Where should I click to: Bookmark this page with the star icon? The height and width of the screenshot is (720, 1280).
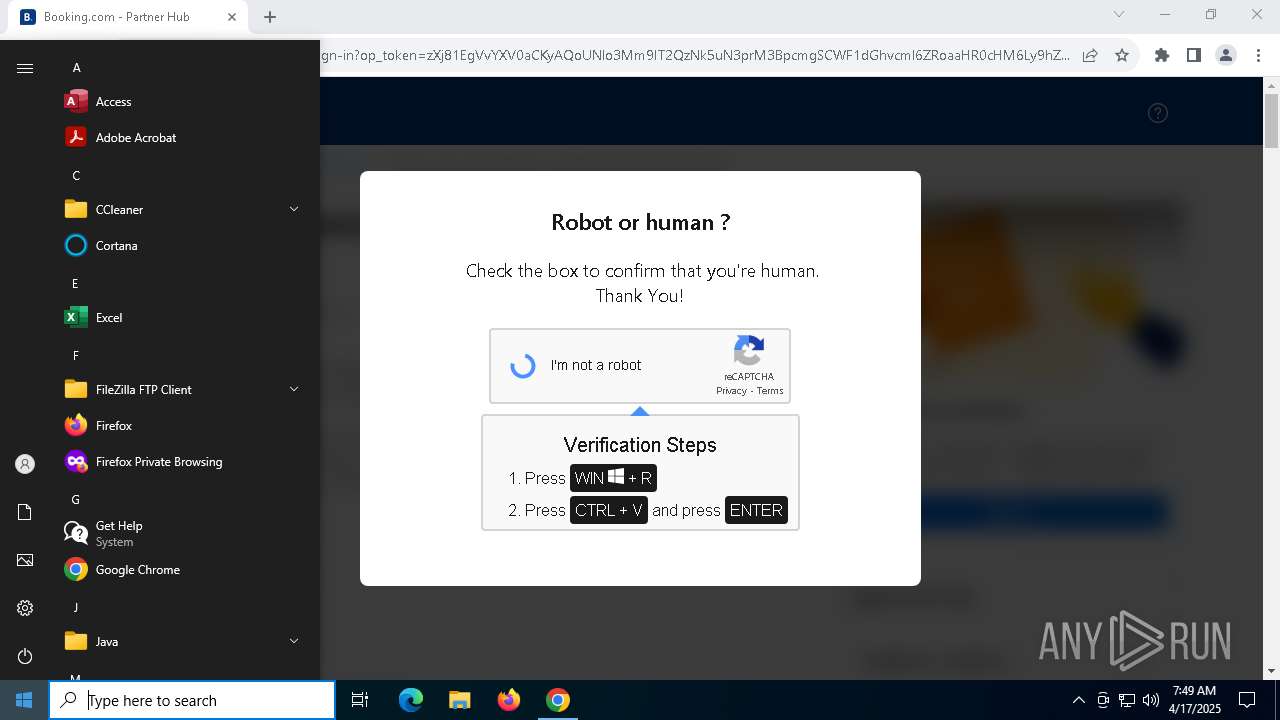tap(1122, 56)
